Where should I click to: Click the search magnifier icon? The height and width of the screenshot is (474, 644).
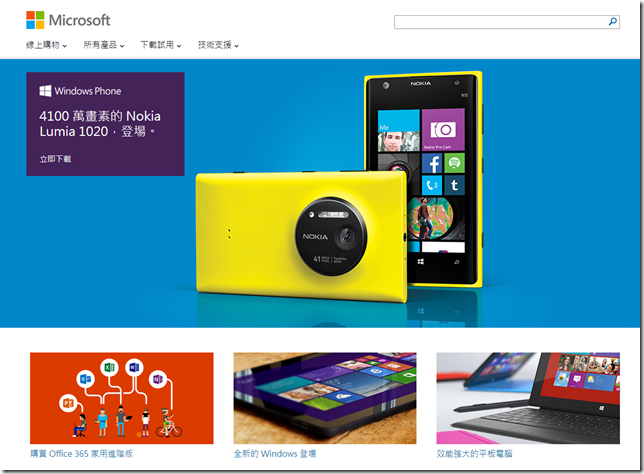[612, 22]
